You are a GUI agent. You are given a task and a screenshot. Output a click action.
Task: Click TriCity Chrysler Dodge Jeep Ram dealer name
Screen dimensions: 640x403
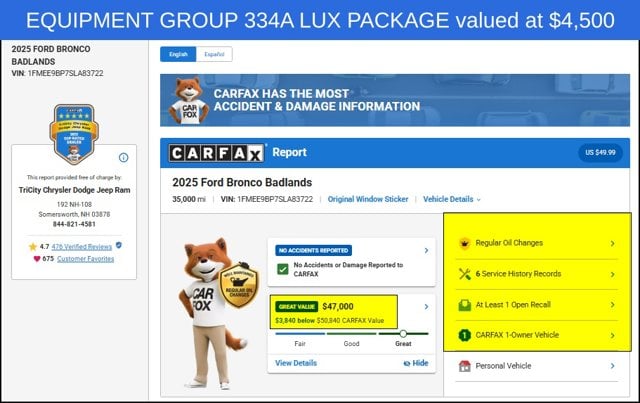point(74,190)
